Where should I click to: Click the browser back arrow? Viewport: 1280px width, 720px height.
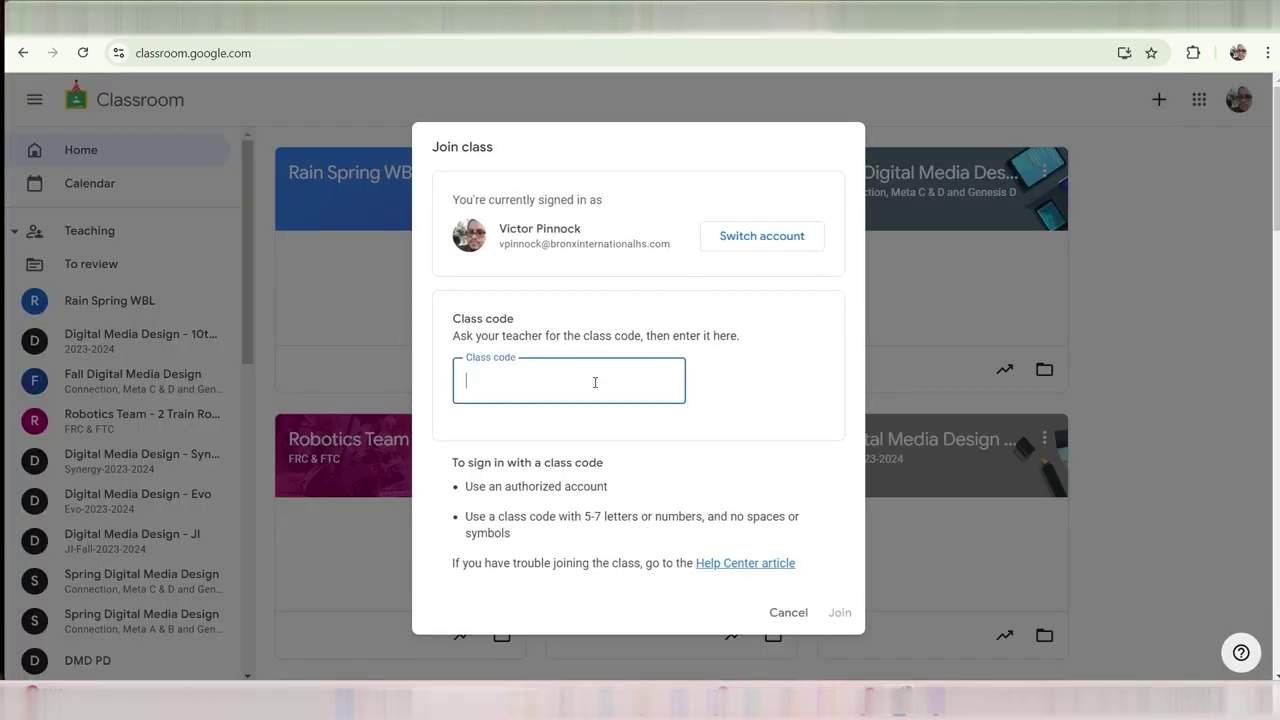[x=23, y=53]
